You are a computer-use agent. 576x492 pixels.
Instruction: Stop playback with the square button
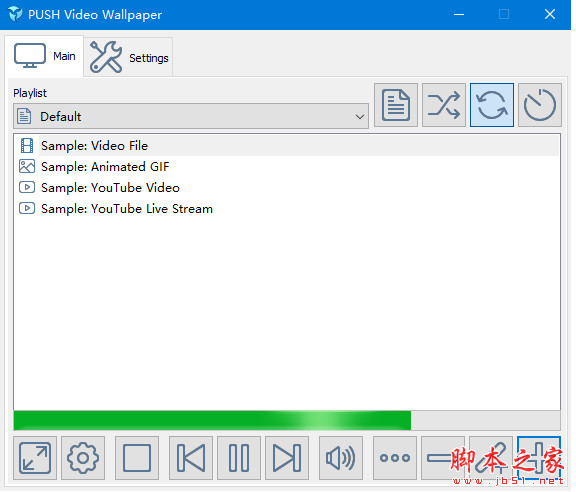[137, 458]
